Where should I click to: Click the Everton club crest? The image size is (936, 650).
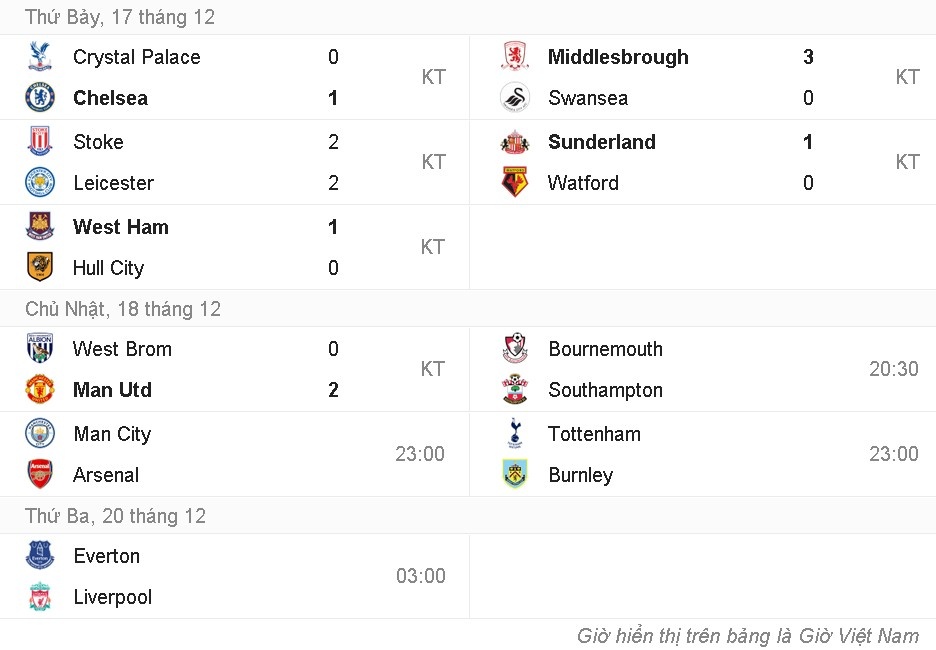click(x=39, y=556)
